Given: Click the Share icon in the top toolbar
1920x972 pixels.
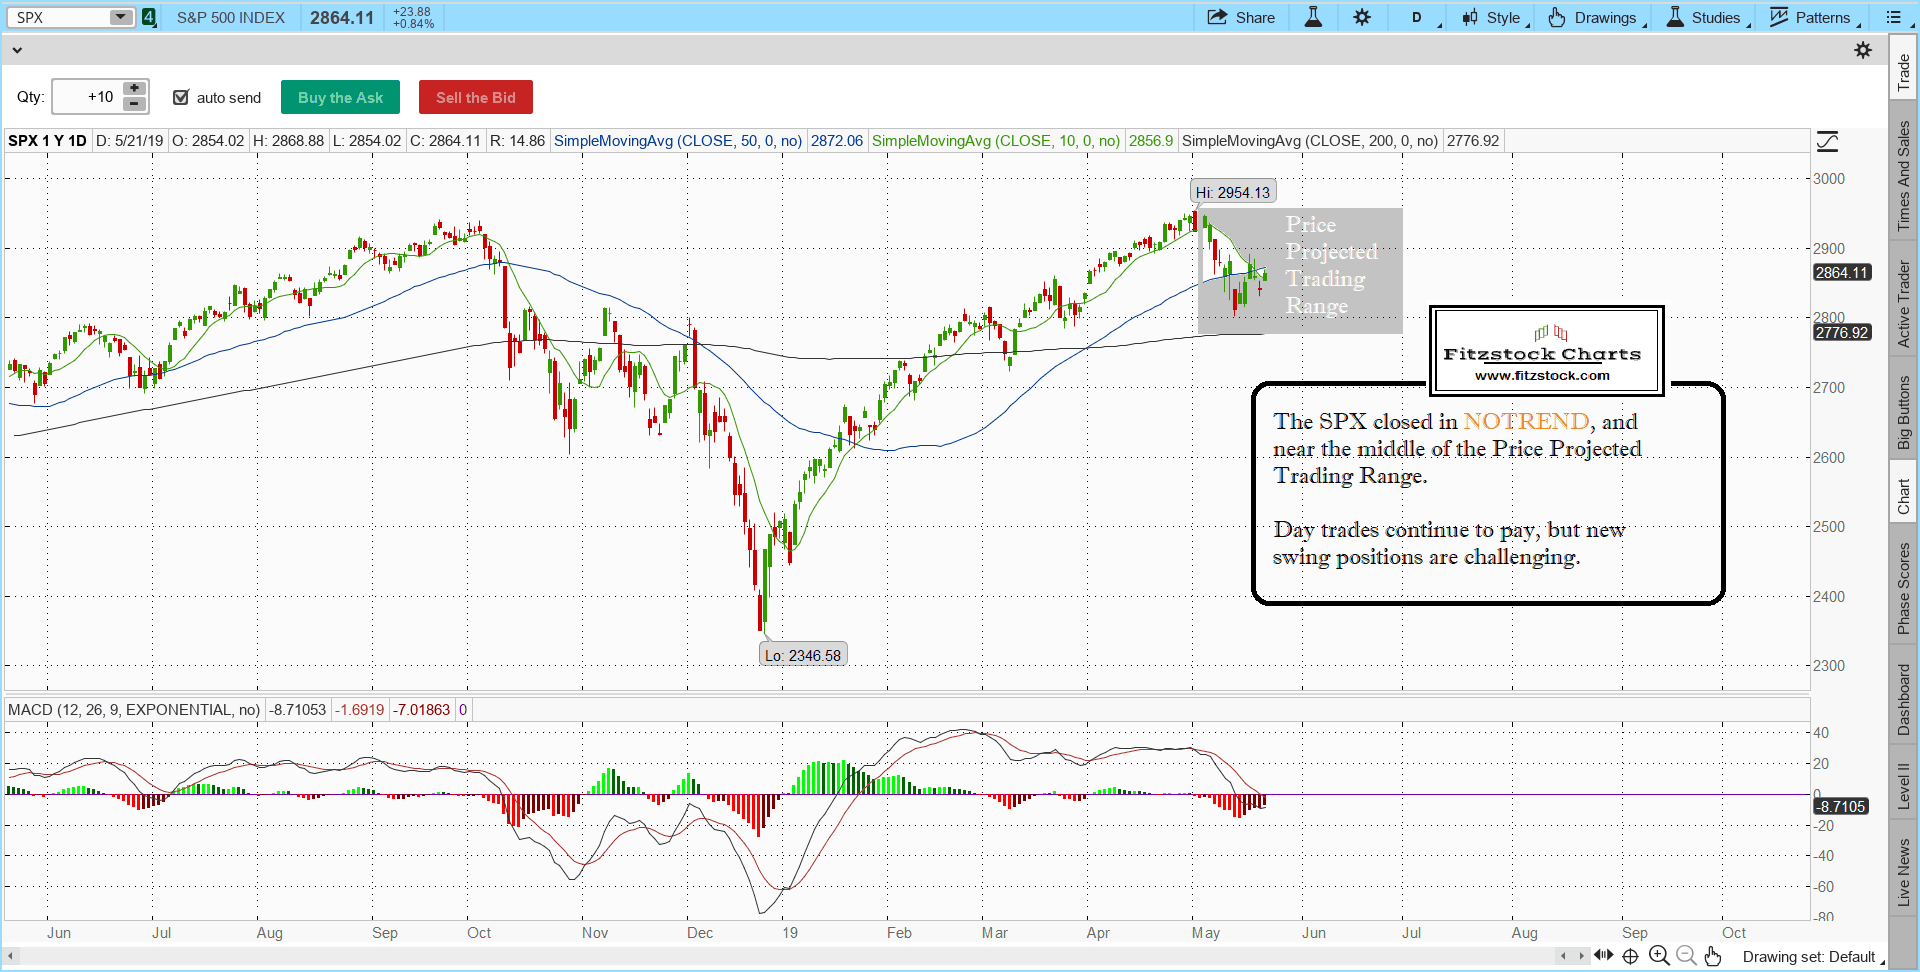Looking at the screenshot, I should 1241,17.
